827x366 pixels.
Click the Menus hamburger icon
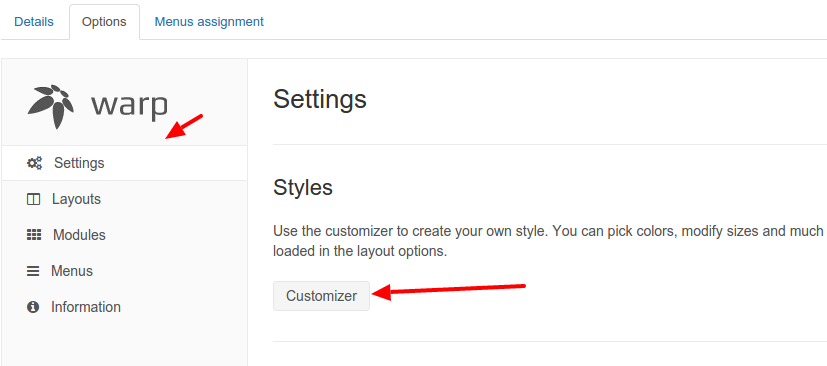point(33,271)
